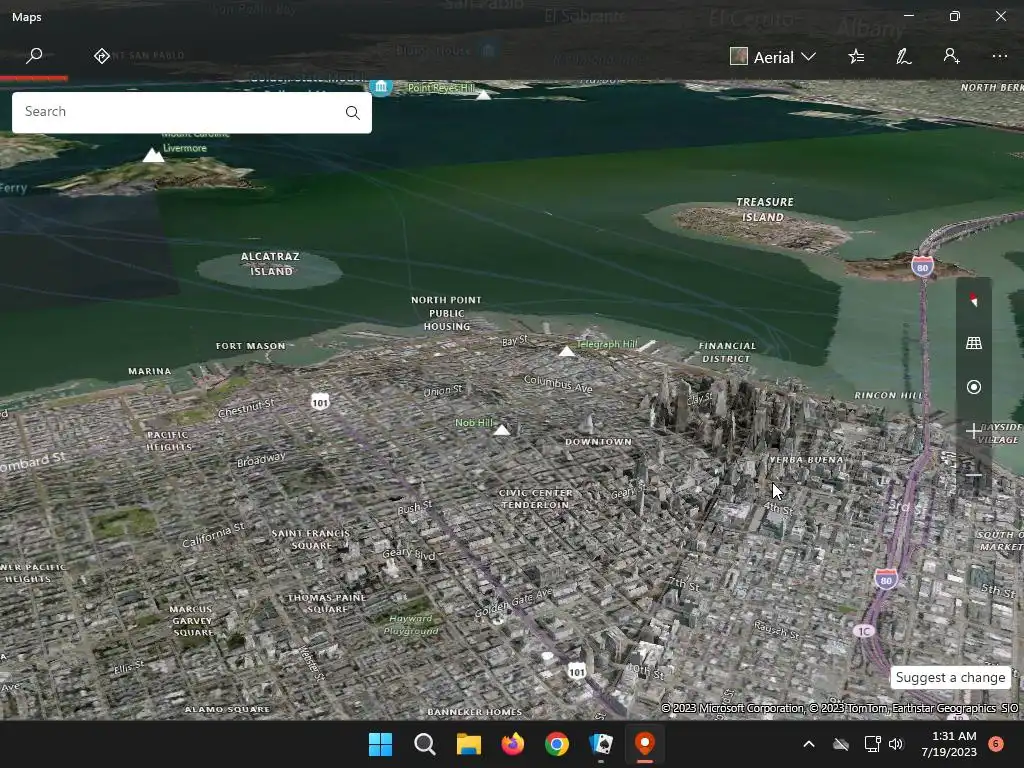The width and height of the screenshot is (1024, 768).
Task: Show my location target icon
Action: tap(974, 387)
